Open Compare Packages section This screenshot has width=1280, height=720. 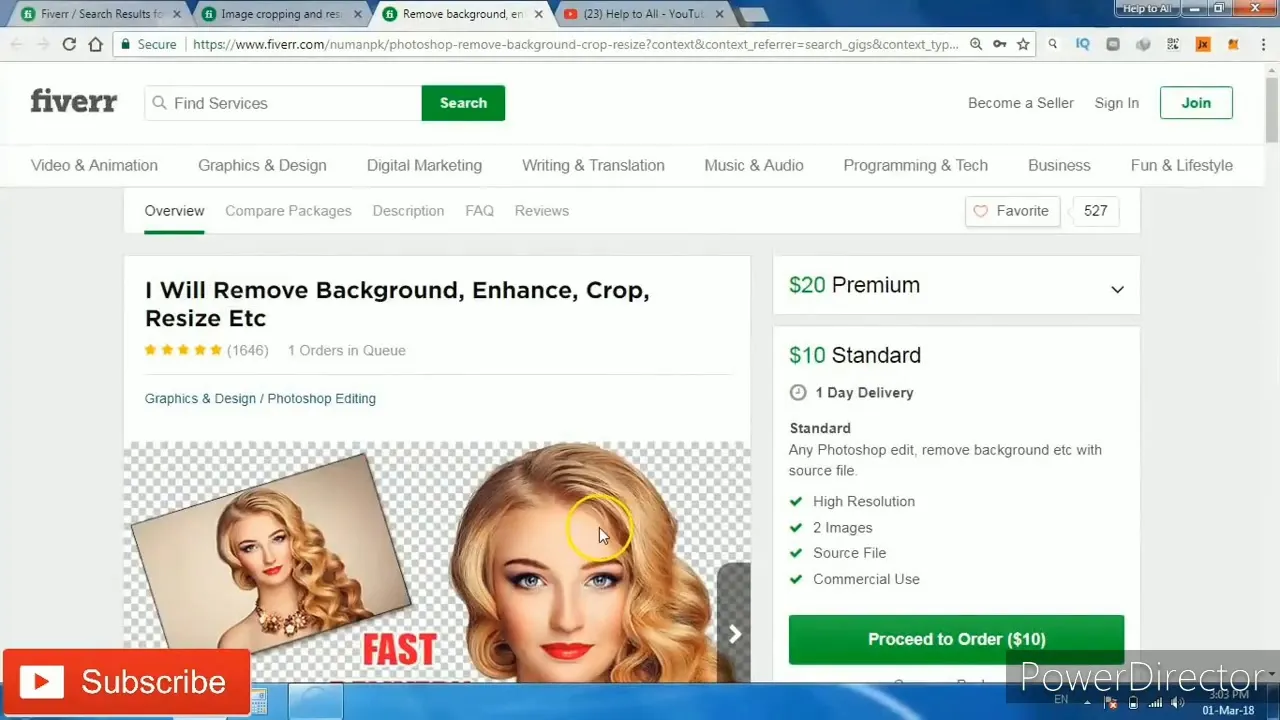coord(288,211)
